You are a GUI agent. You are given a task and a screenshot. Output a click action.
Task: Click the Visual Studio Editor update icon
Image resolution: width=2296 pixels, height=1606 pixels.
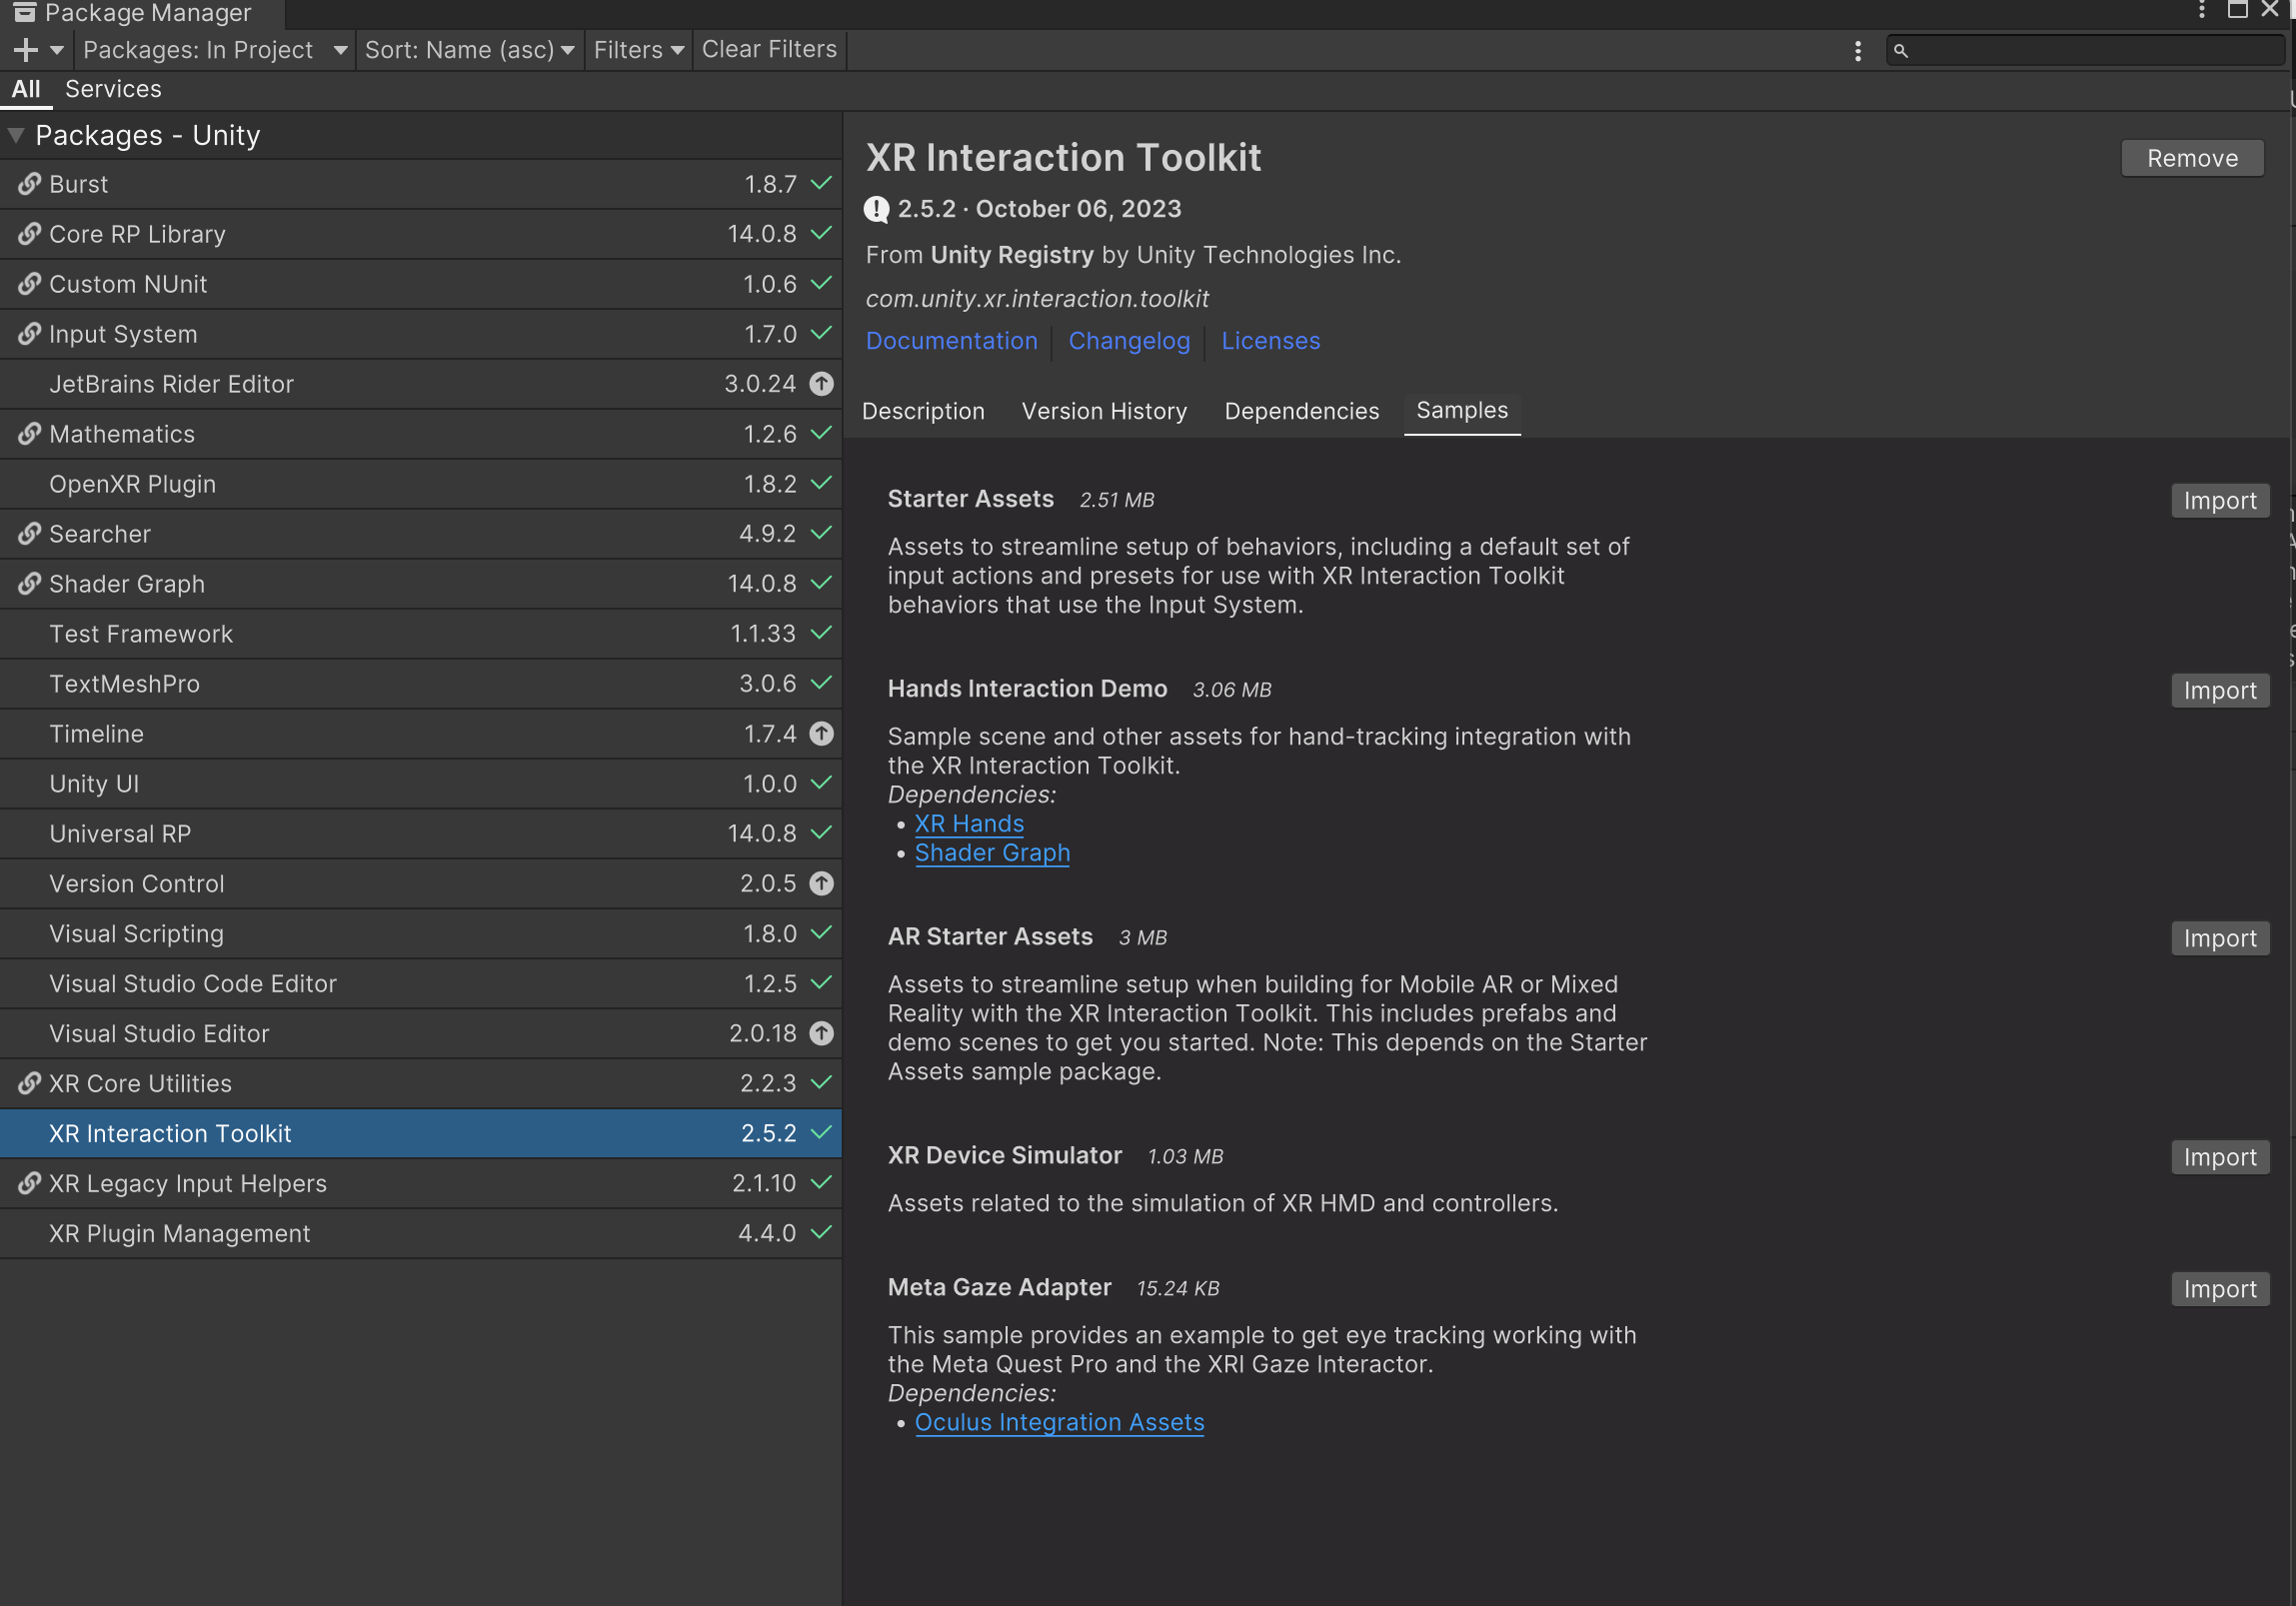(821, 1034)
